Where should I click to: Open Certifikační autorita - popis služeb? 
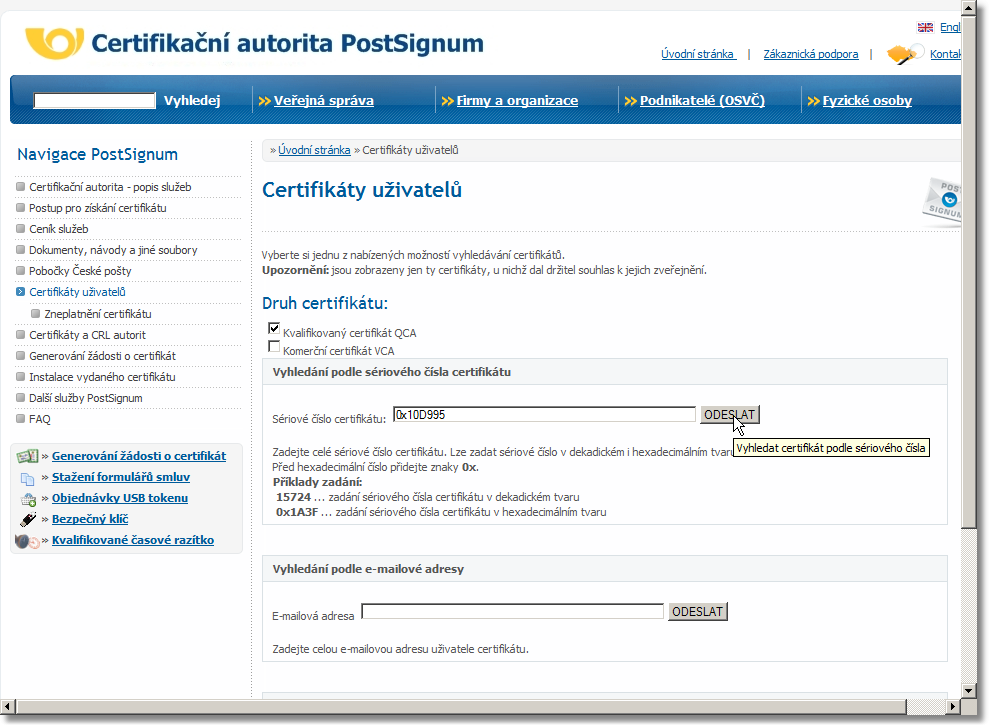110,187
